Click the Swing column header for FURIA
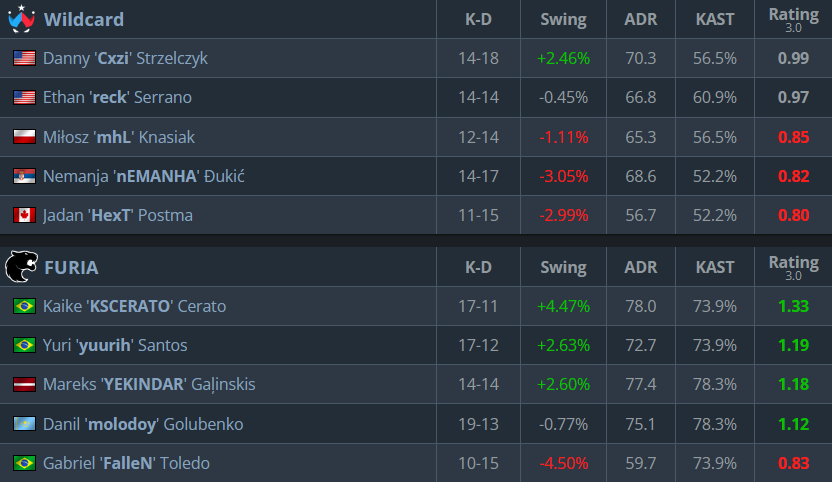 coord(564,268)
